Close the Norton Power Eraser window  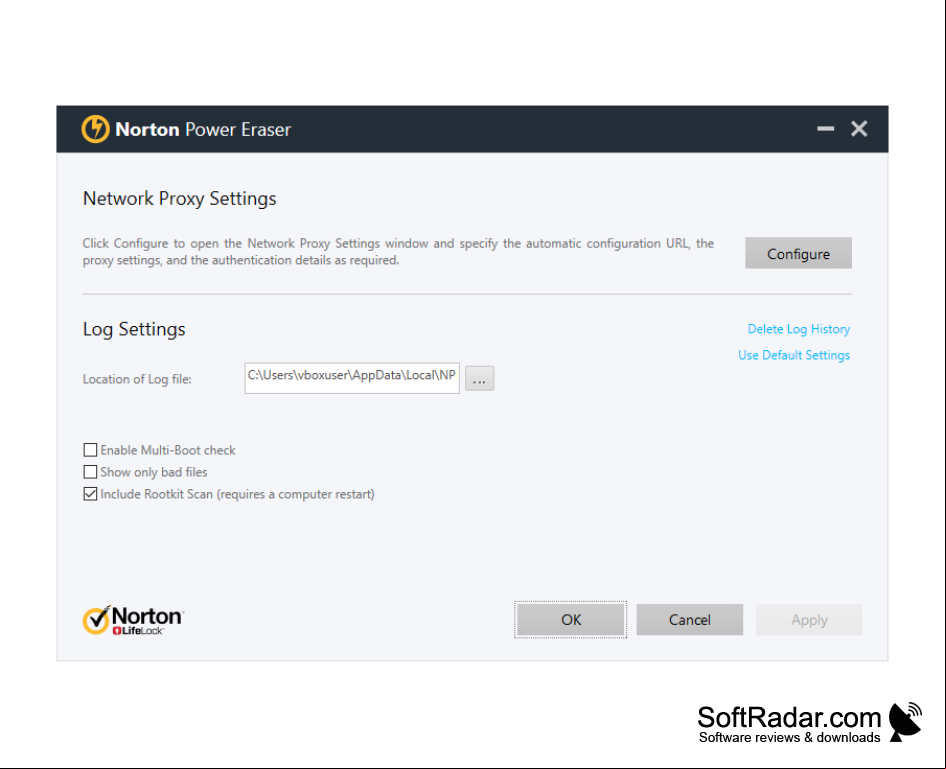[859, 128]
